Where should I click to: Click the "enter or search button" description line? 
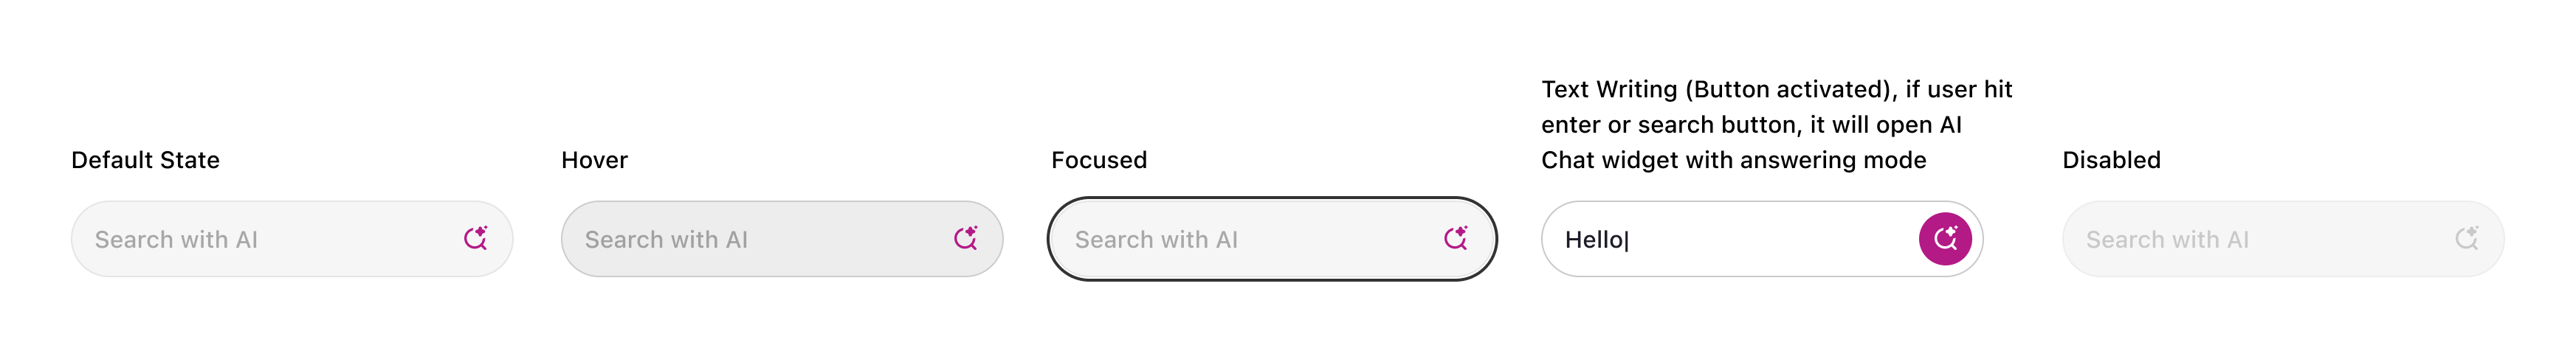[x=1750, y=125]
